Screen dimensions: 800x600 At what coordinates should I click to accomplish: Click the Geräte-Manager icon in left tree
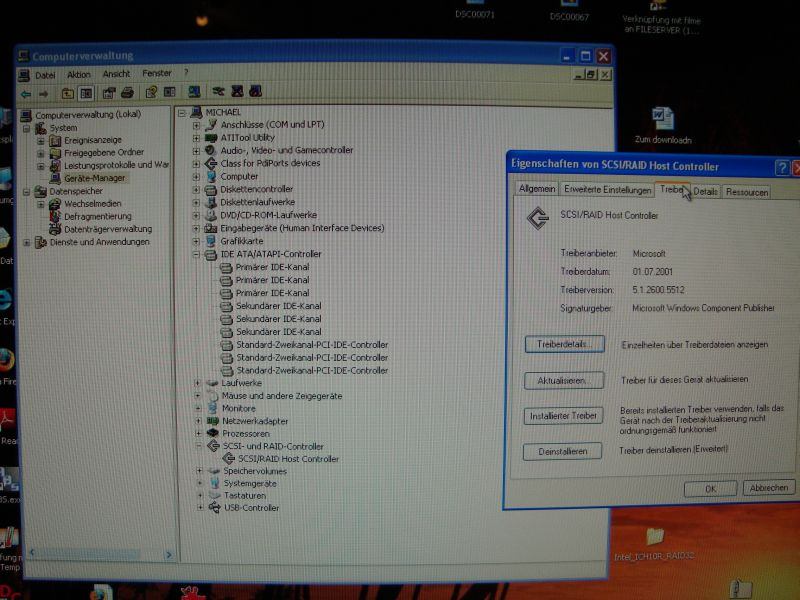click(x=55, y=179)
